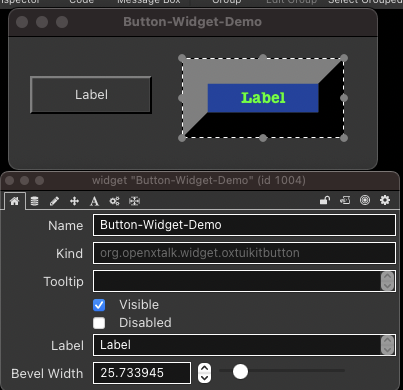The image size is (403, 390).
Task: Minimize the Button-Widget-Demo window
Action: 42,22
